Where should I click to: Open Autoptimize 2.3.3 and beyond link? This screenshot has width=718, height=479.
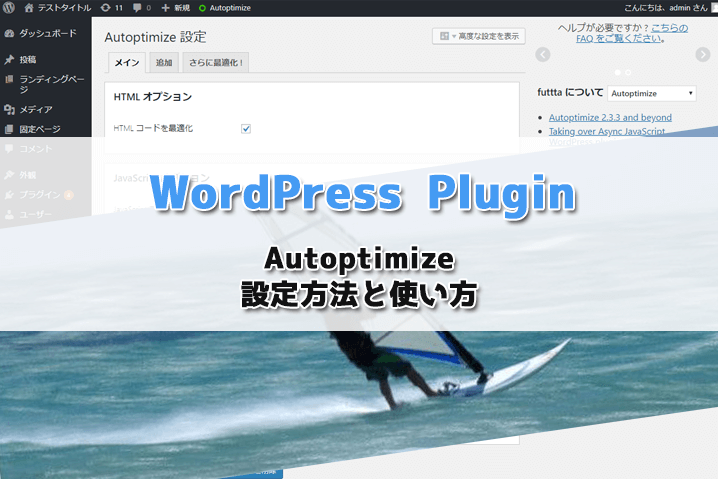pos(610,117)
